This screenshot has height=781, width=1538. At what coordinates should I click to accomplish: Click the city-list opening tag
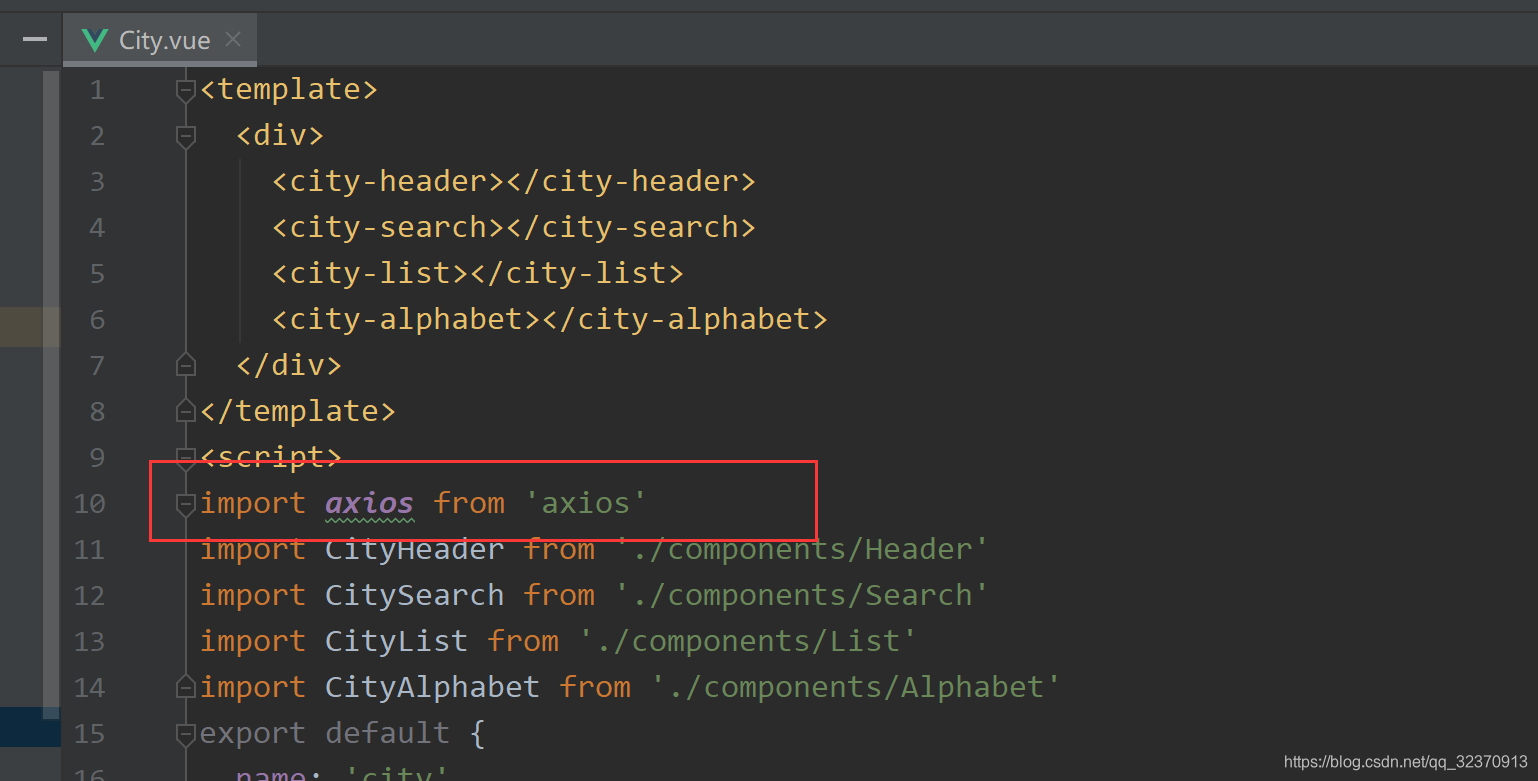370,273
